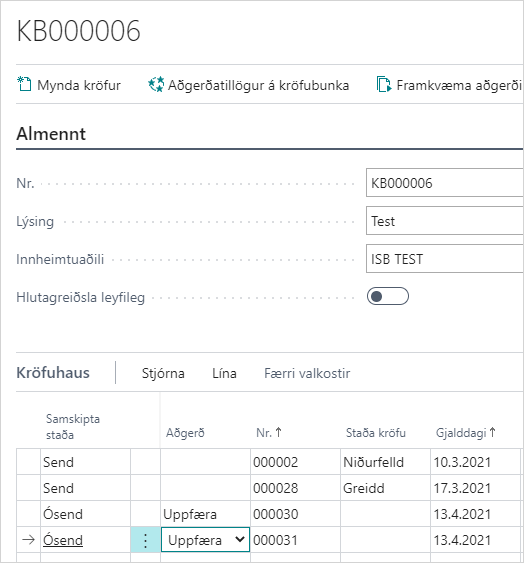Open the Lína menu
524x563 pixels.
click(224, 373)
